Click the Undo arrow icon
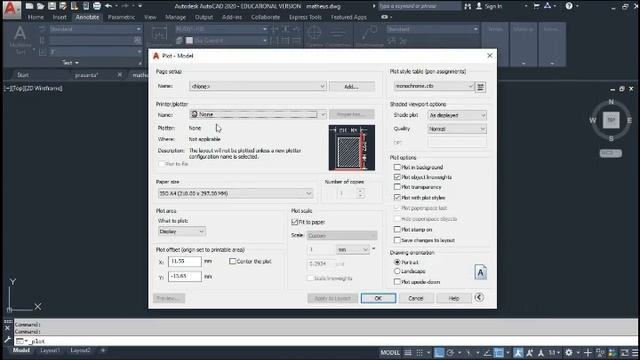The width and height of the screenshot is (640, 360). click(108, 6)
